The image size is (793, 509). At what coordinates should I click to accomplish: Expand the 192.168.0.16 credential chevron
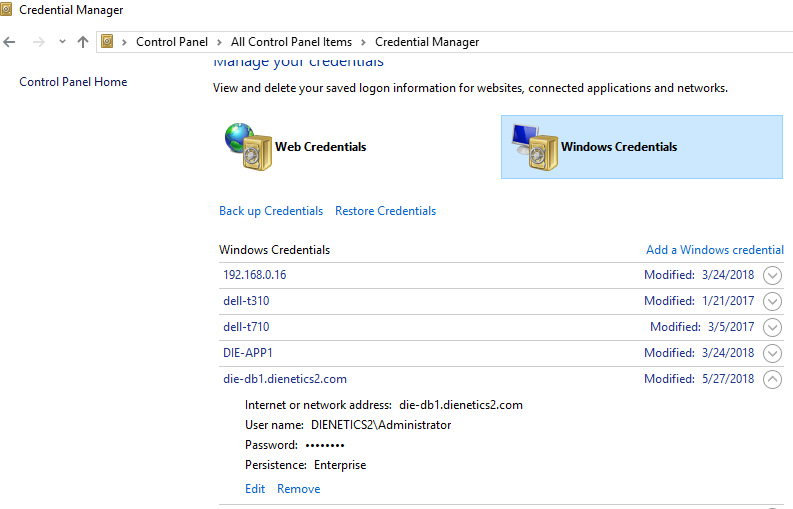(x=772, y=276)
